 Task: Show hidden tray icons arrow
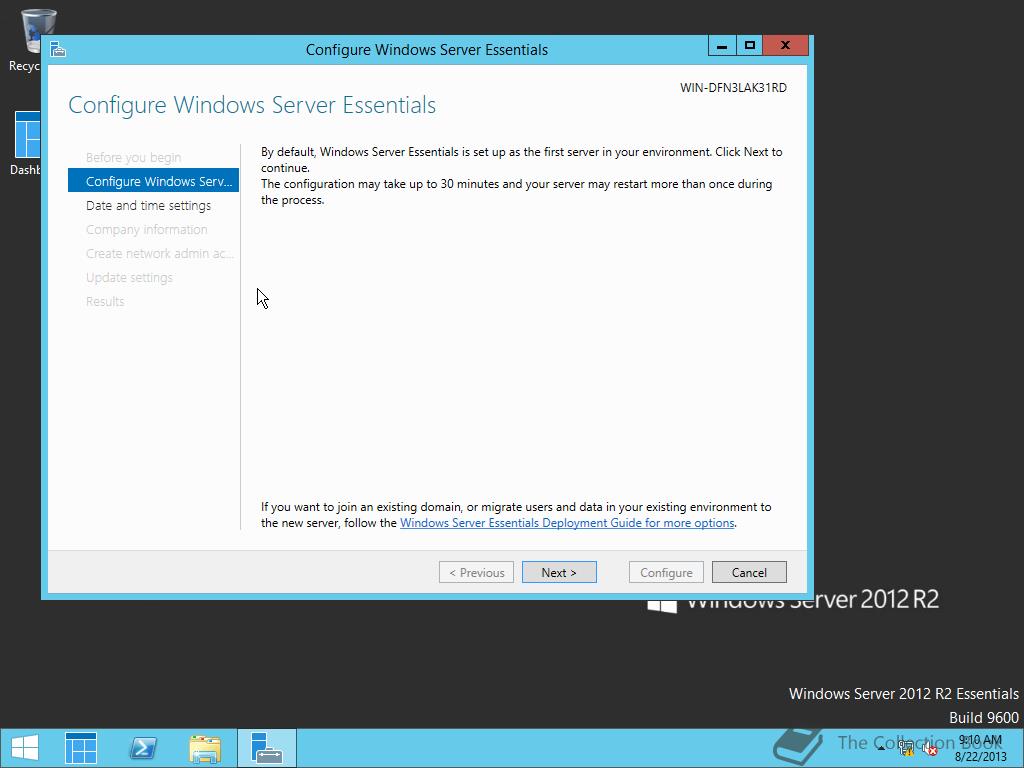point(882,748)
